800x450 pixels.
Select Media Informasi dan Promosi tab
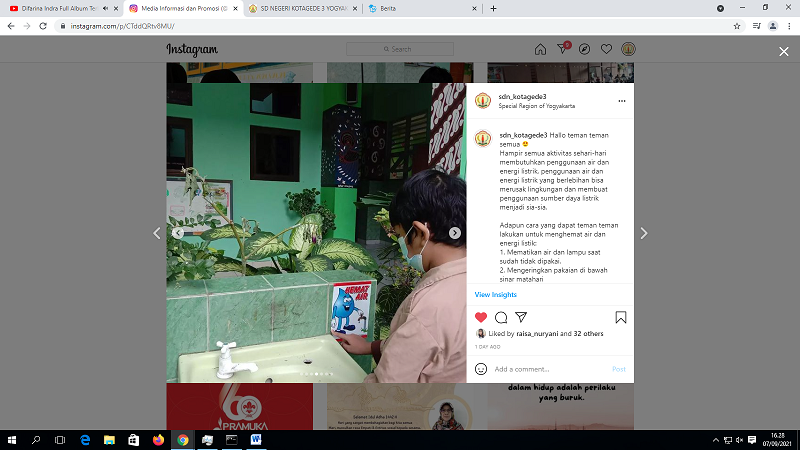(x=184, y=8)
